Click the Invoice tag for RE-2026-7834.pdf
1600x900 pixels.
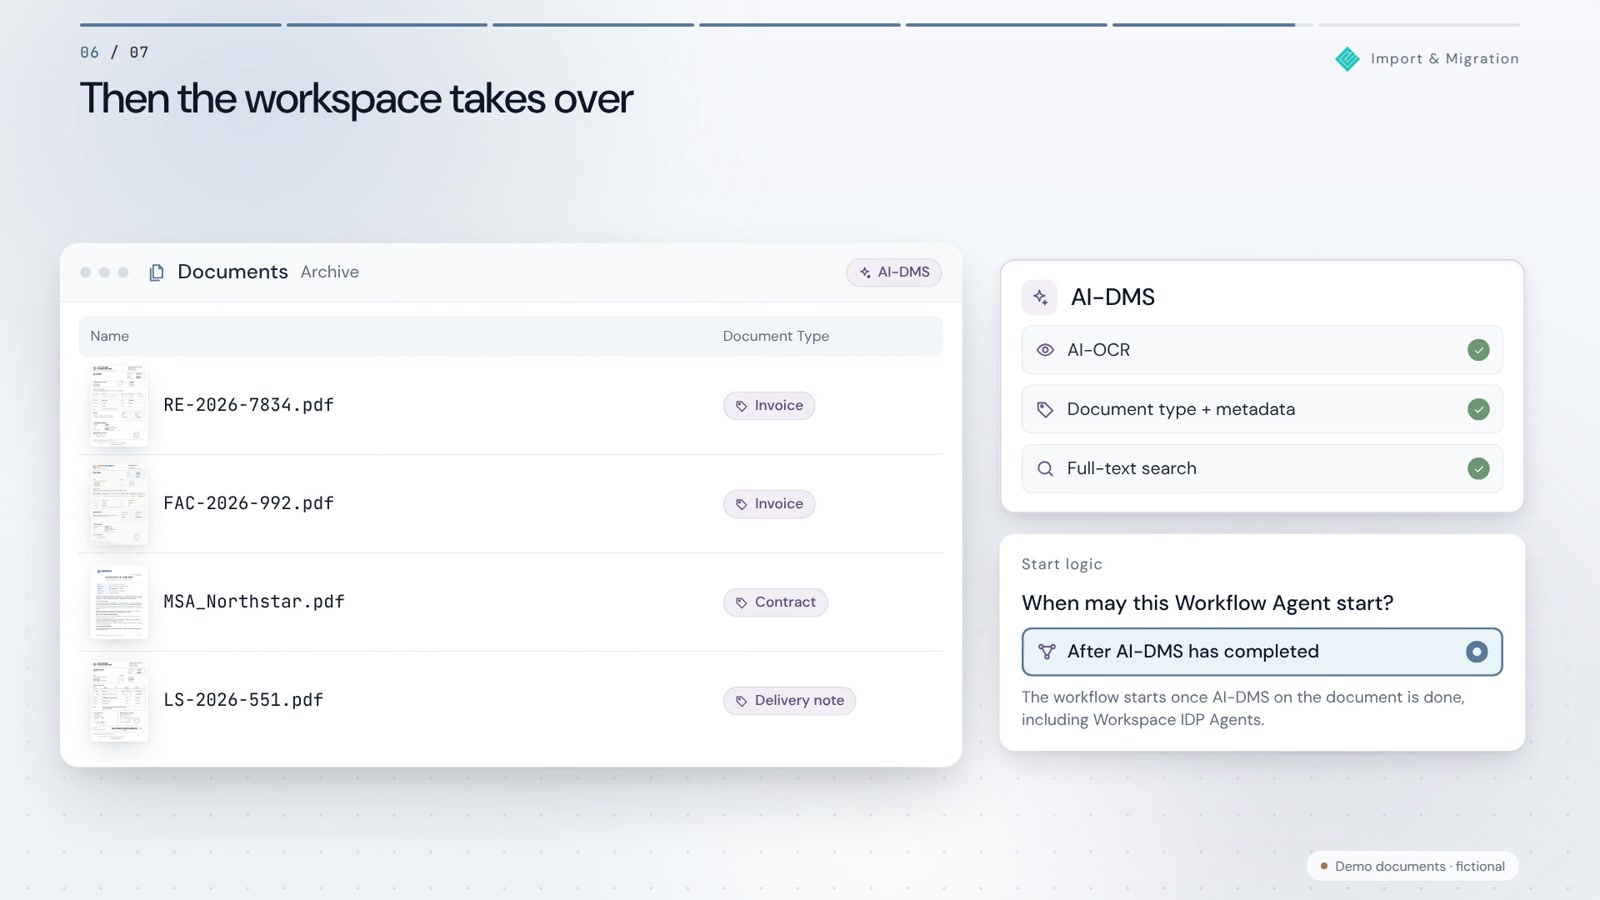click(x=769, y=405)
